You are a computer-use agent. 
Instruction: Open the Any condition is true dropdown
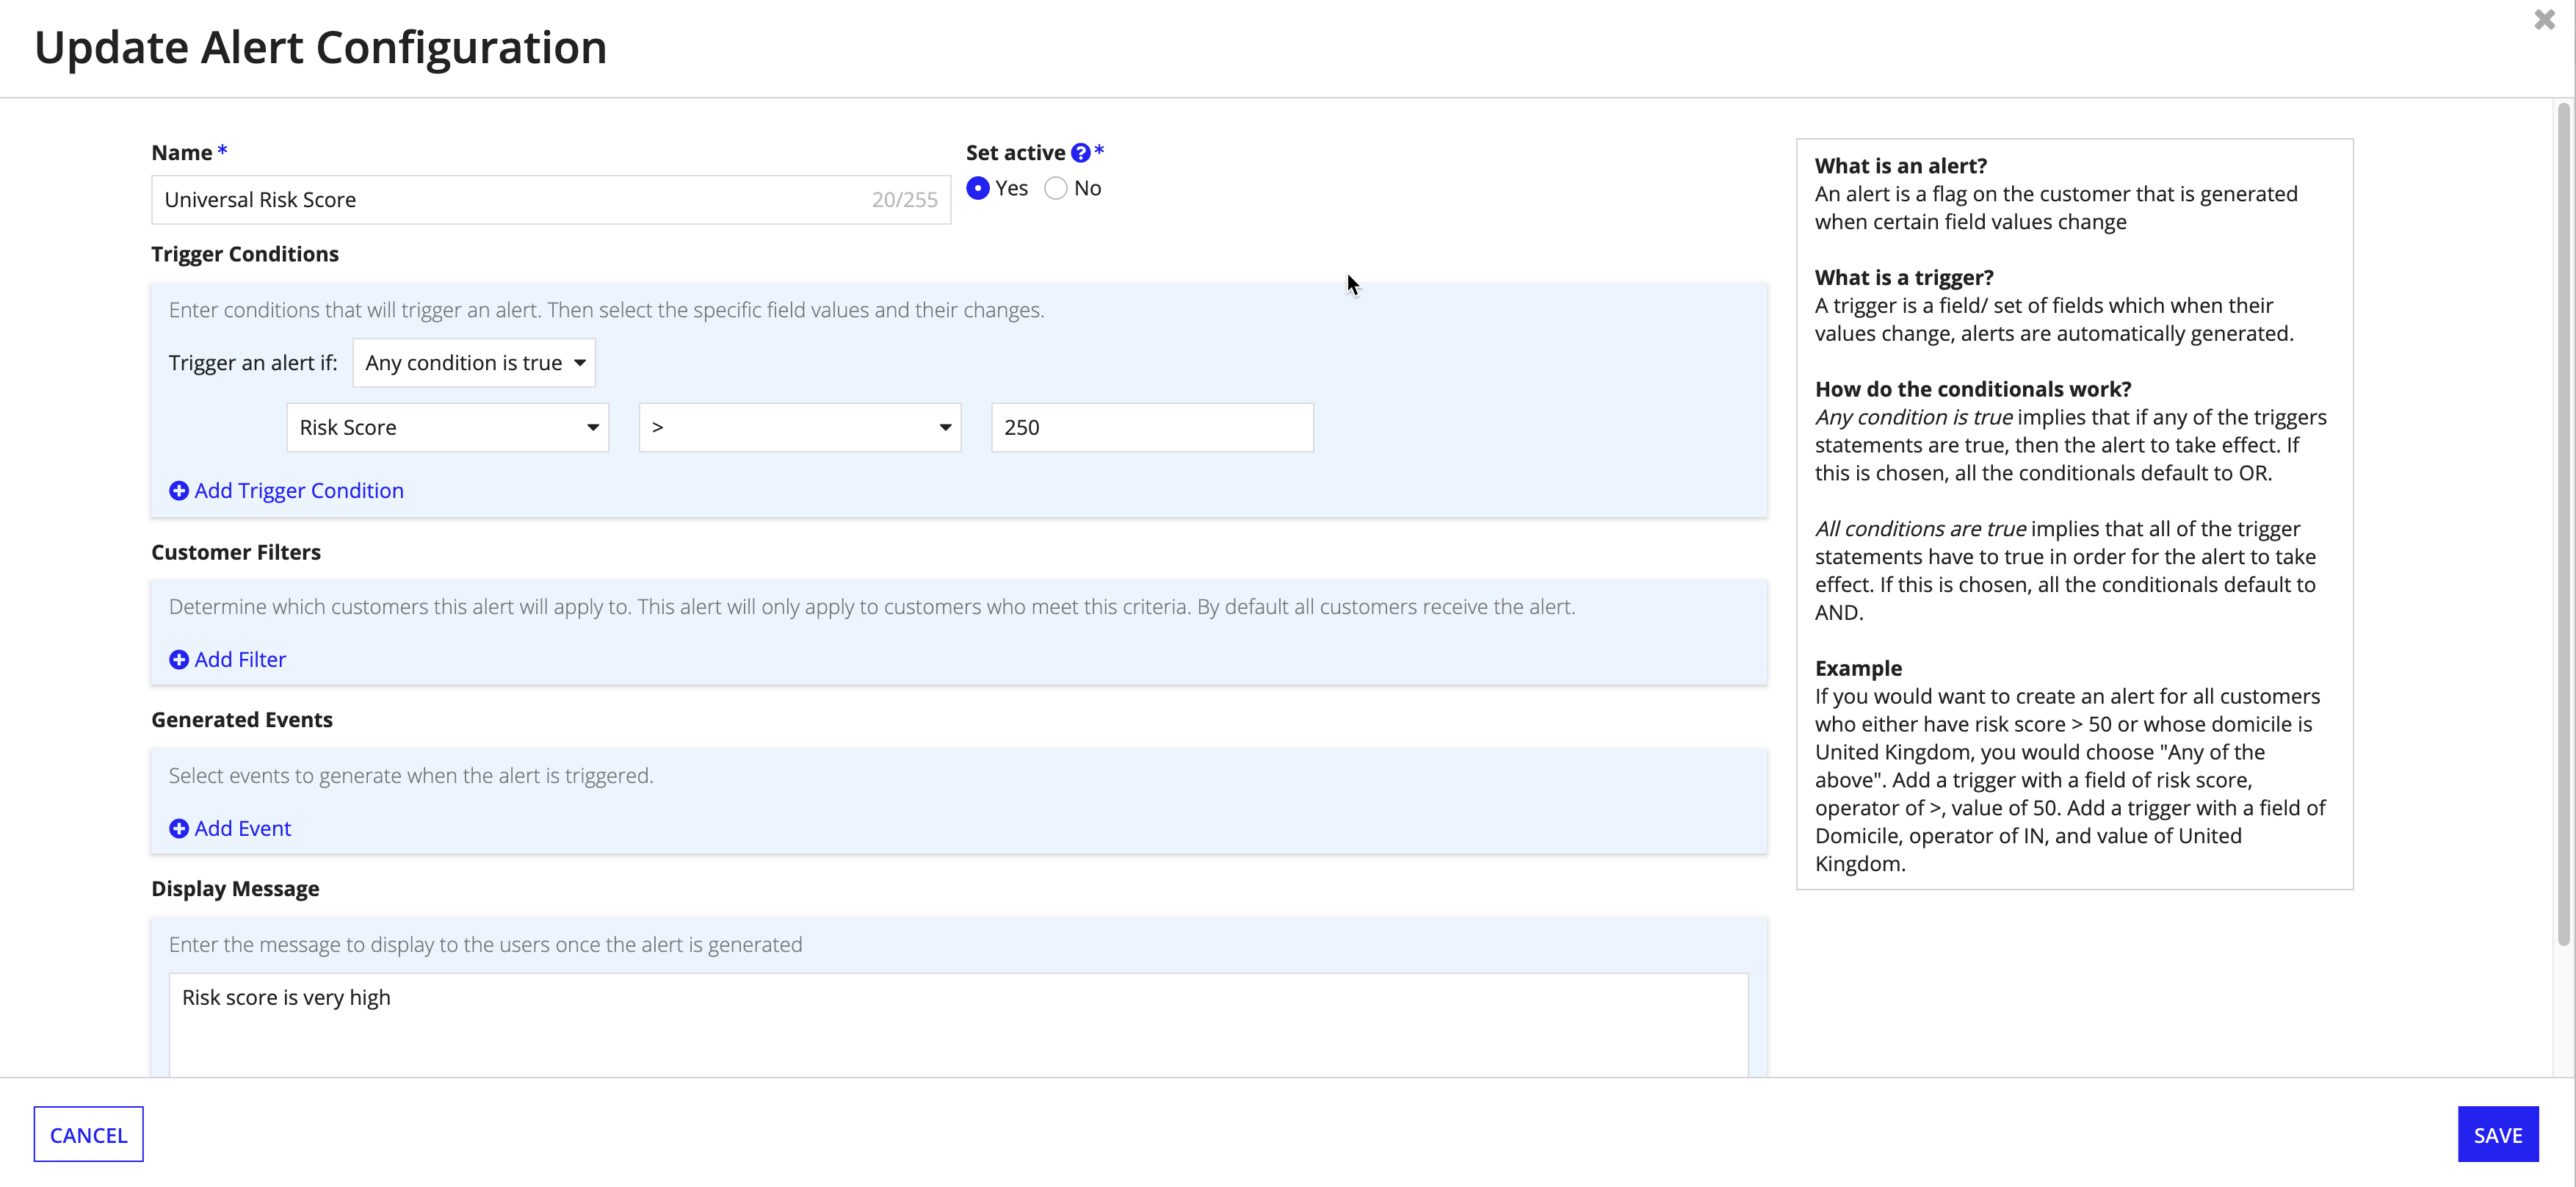pyautogui.click(x=474, y=363)
